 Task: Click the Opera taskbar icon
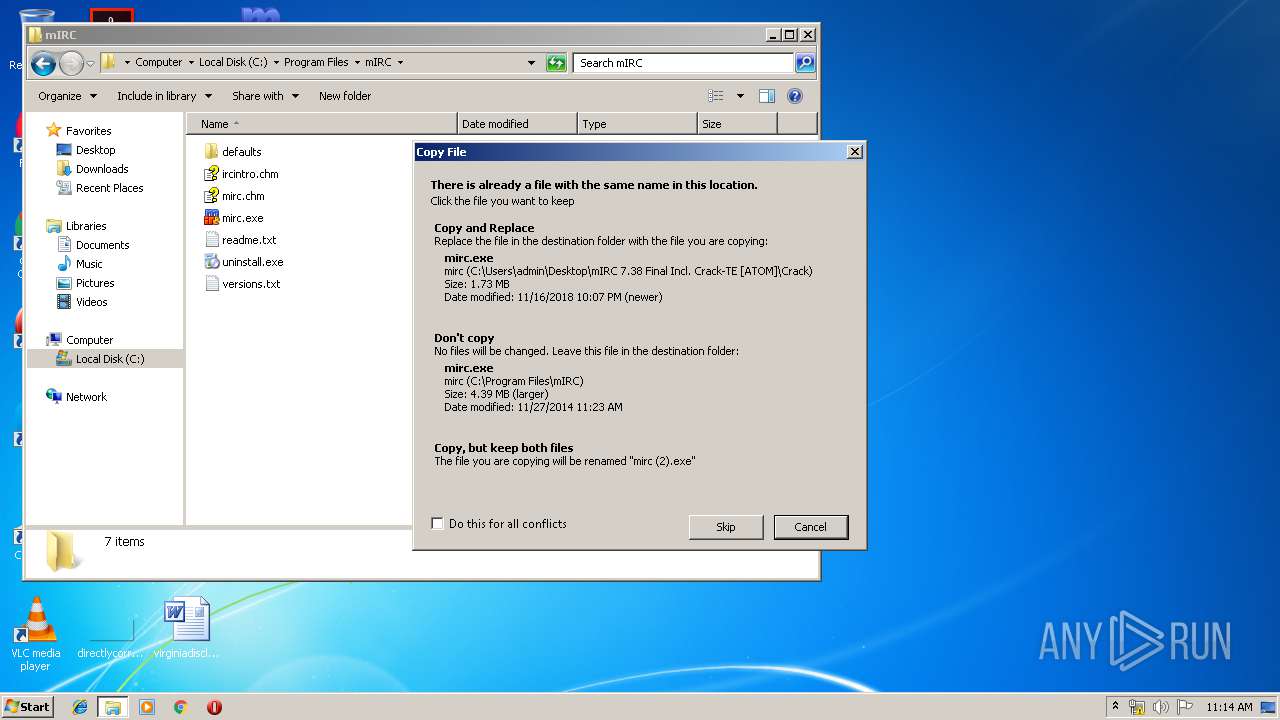214,707
